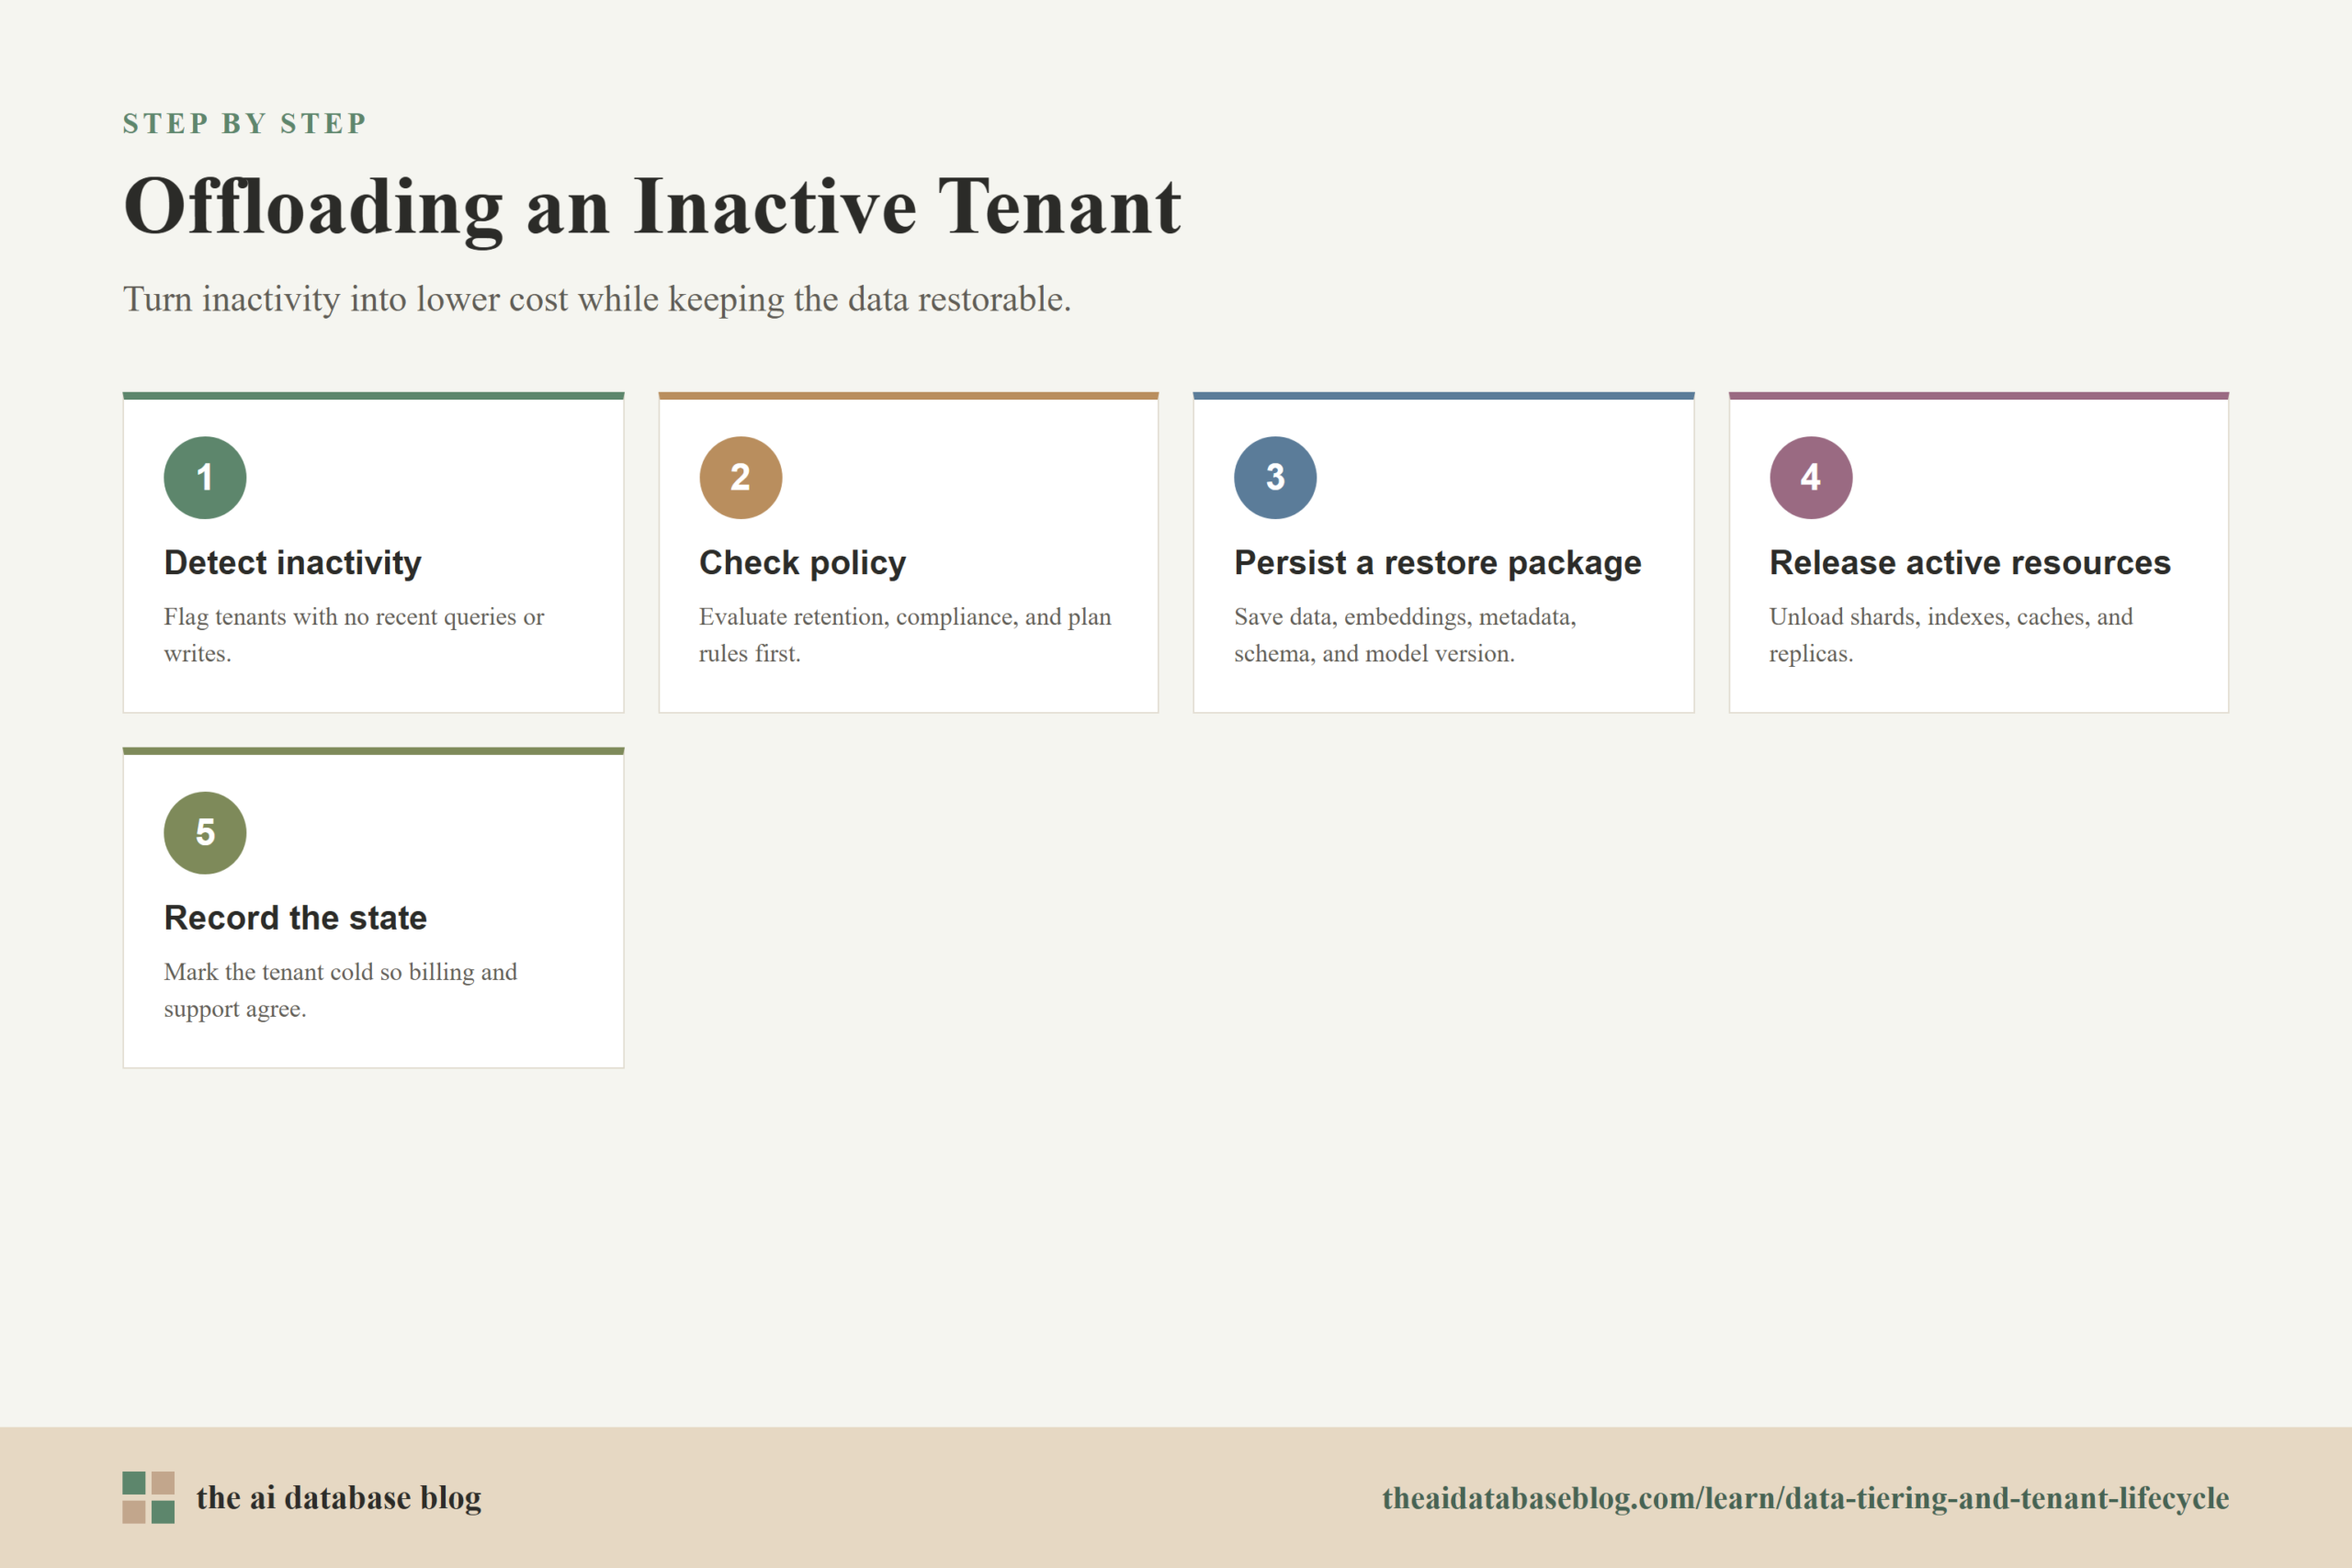Image resolution: width=2352 pixels, height=1568 pixels.
Task: Click 'Evaluate retention, compliance, and plan' text
Action: [x=905, y=635]
